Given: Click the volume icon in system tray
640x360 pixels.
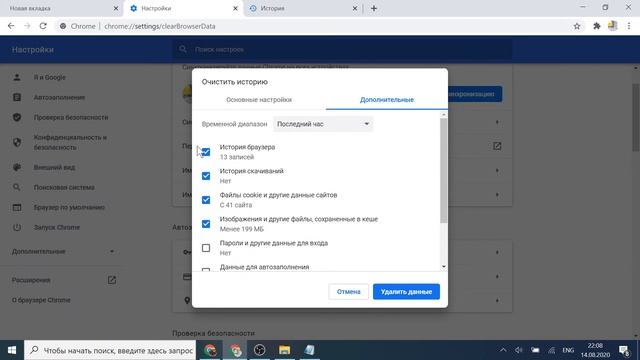Looking at the screenshot, I should point(518,350).
